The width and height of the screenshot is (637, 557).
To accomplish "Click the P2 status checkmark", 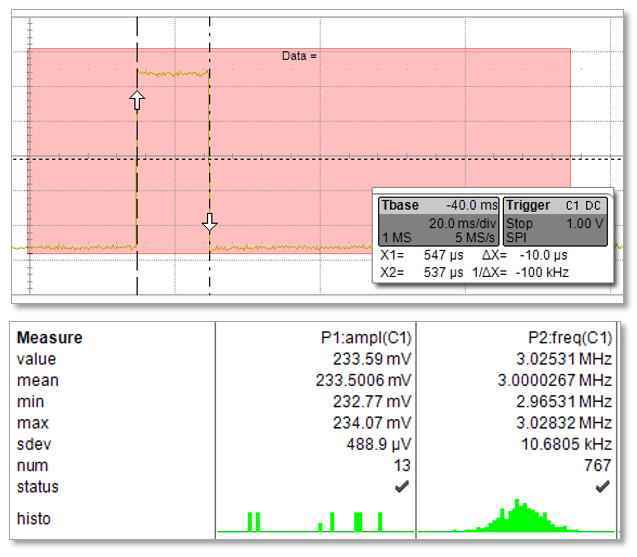I will tap(602, 486).
